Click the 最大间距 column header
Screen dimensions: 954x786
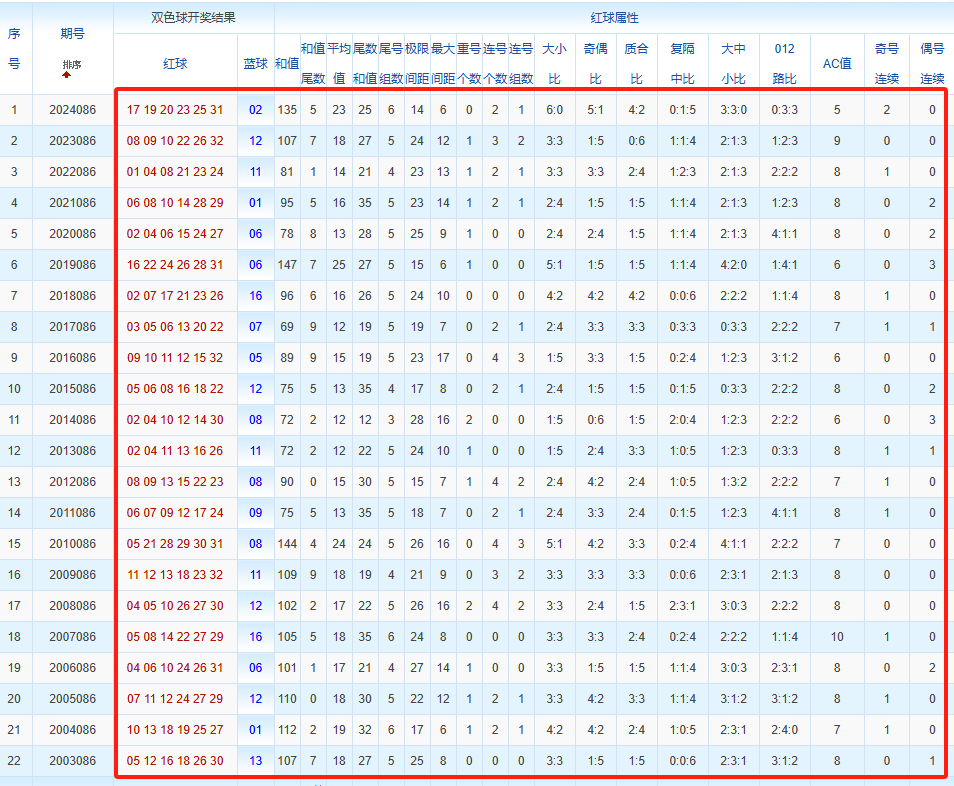(x=443, y=64)
